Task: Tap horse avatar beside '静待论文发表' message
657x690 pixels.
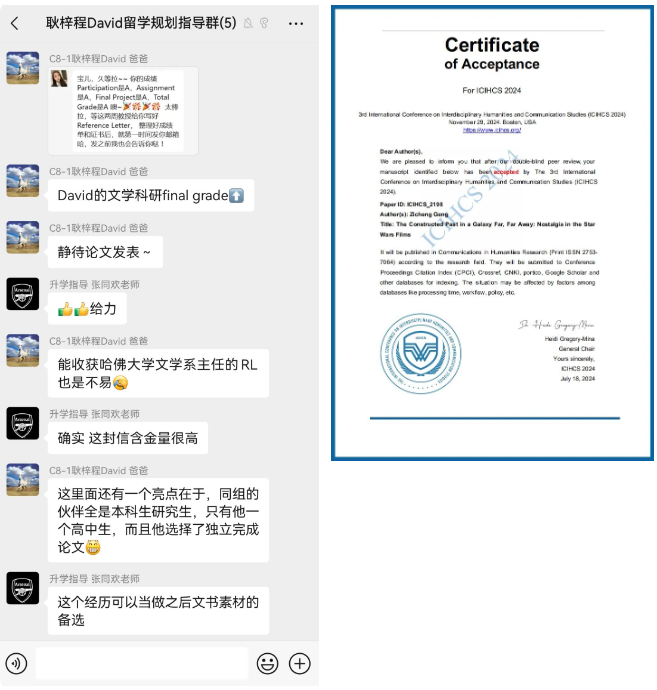Action: click(22, 237)
